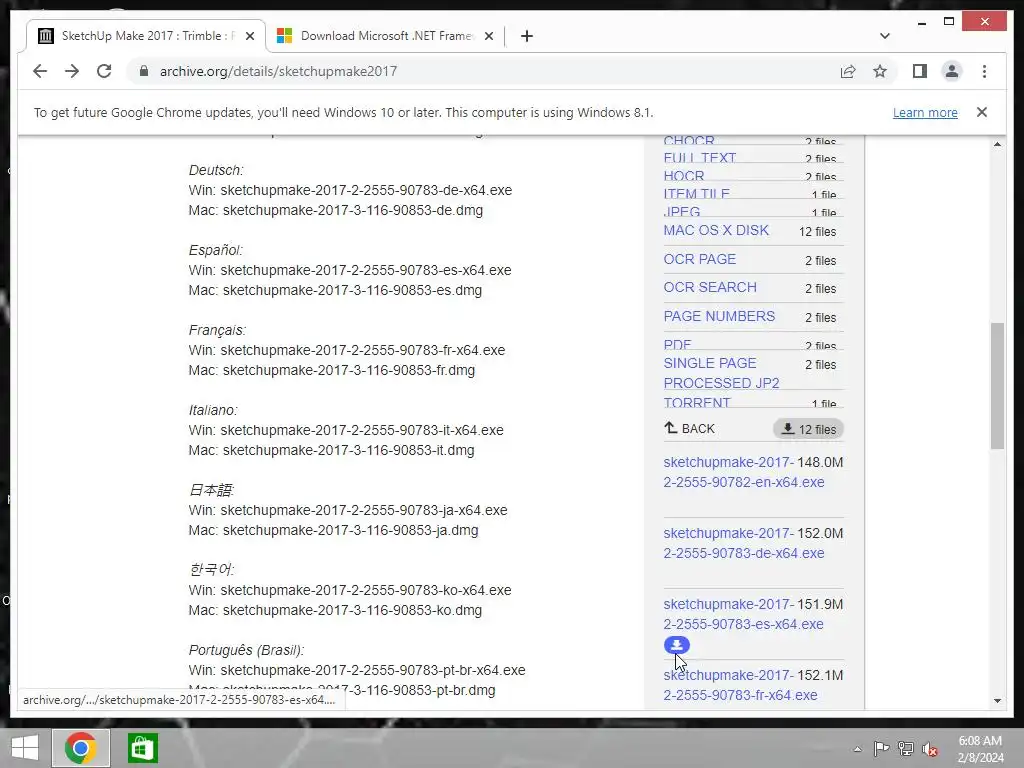The image size is (1024, 768).
Task: Click the vertical scrollbar thumb
Action: tap(997, 385)
